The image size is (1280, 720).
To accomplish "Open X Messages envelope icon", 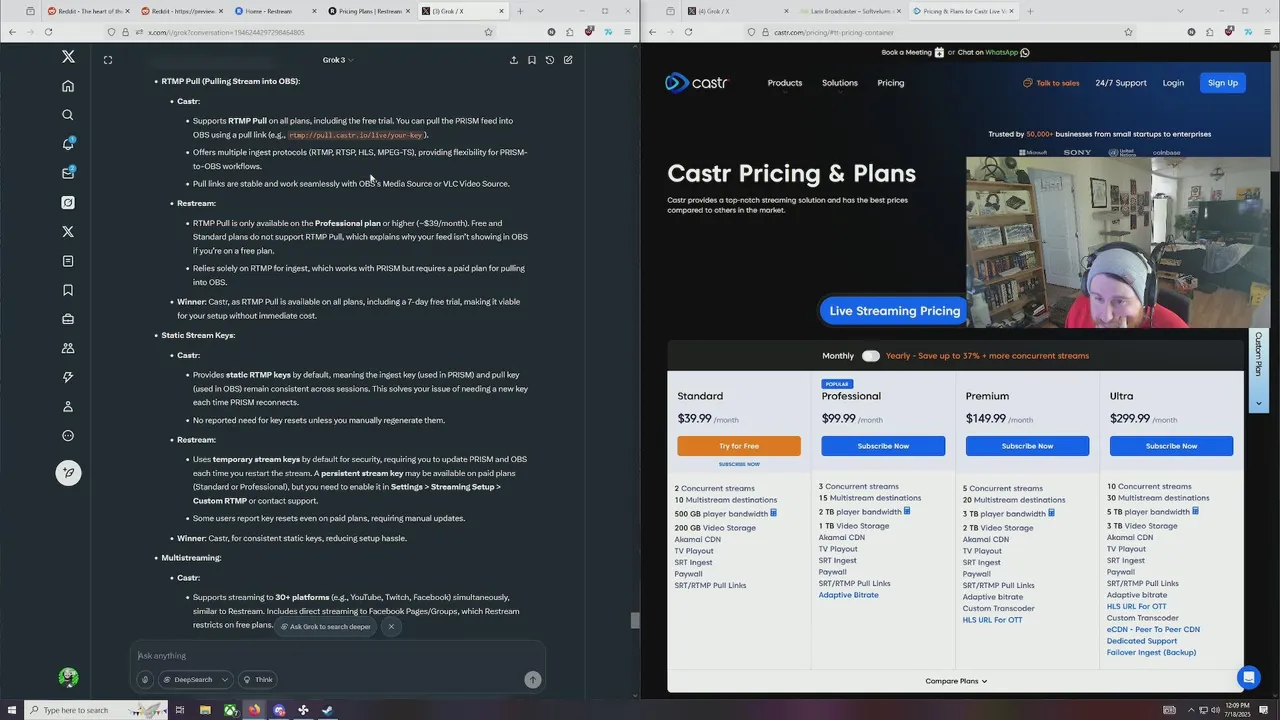I will click(68, 173).
